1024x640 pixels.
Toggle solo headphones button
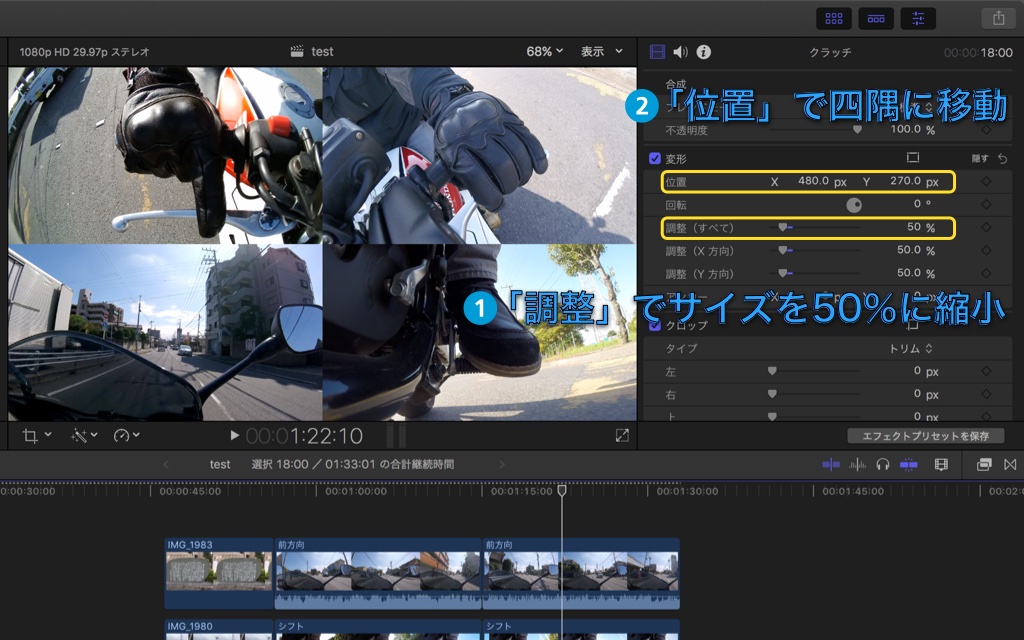(x=882, y=464)
